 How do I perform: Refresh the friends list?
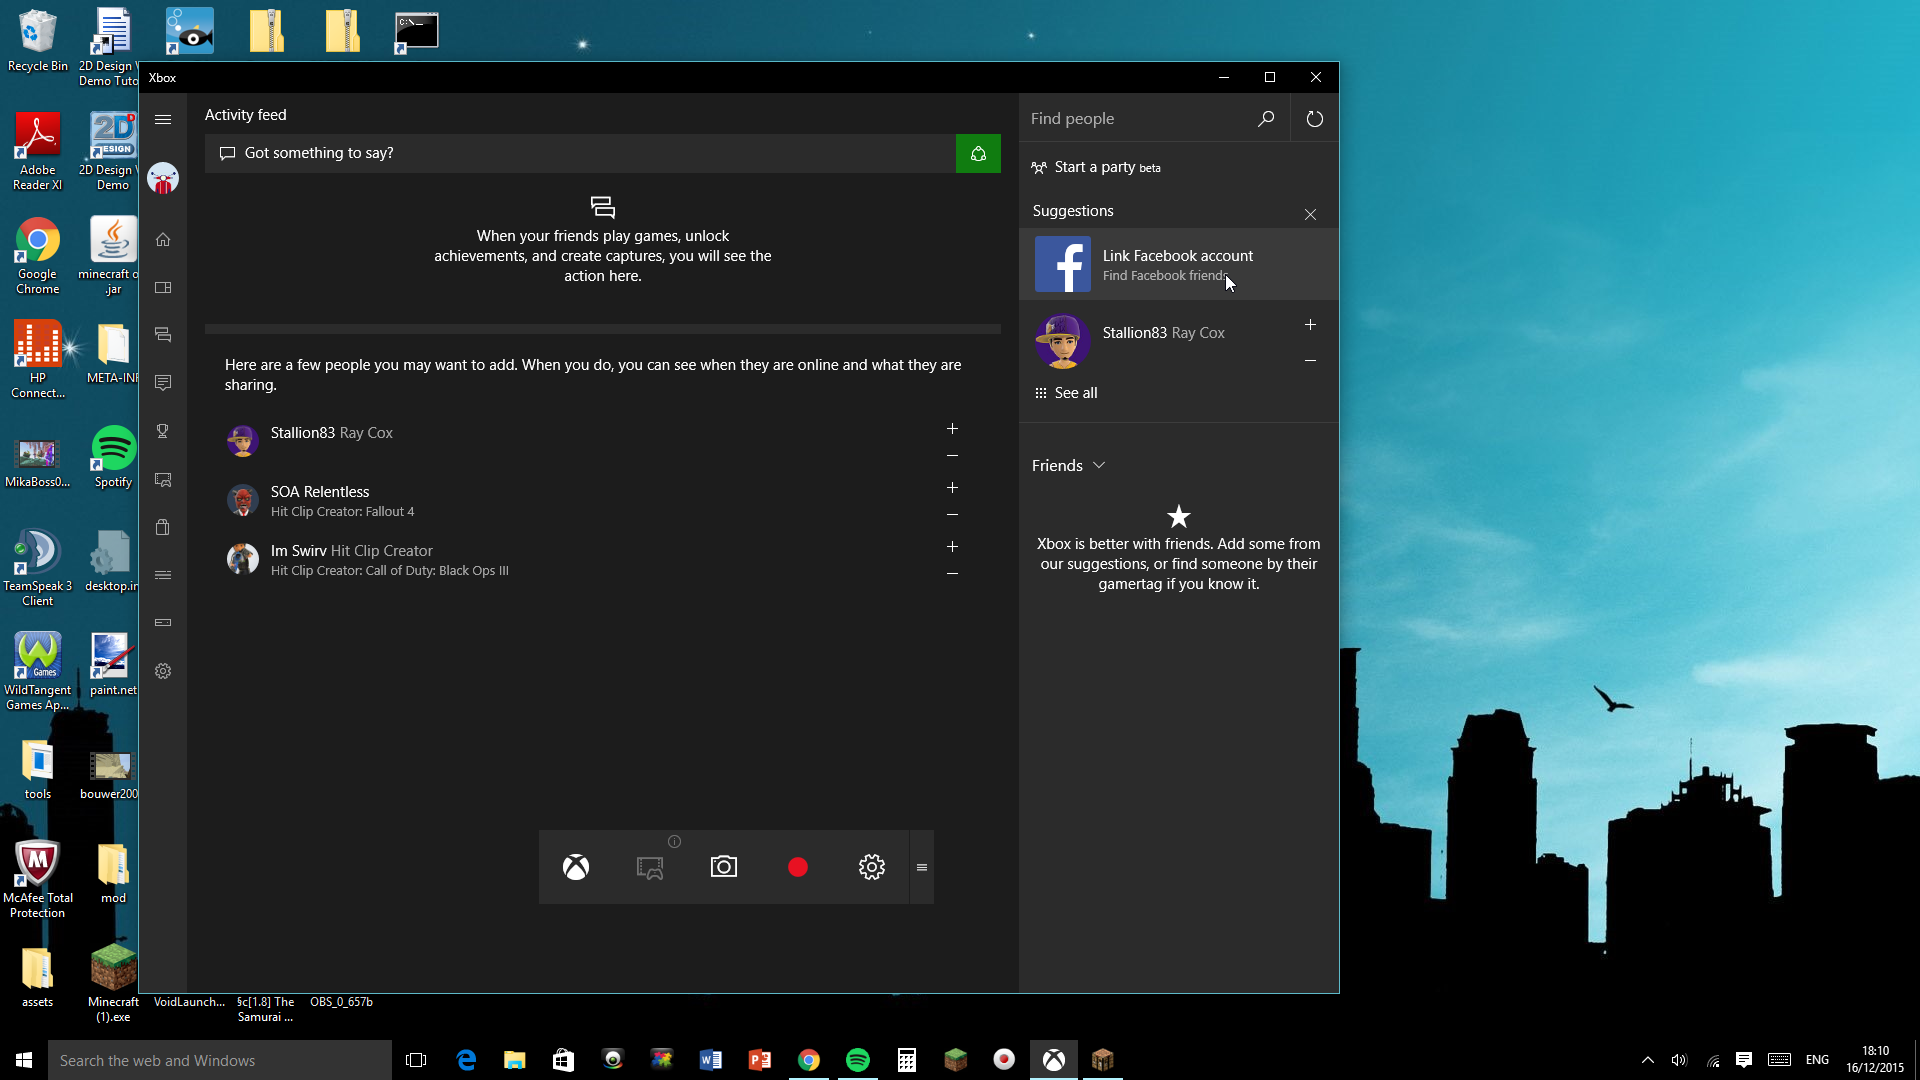point(1314,119)
